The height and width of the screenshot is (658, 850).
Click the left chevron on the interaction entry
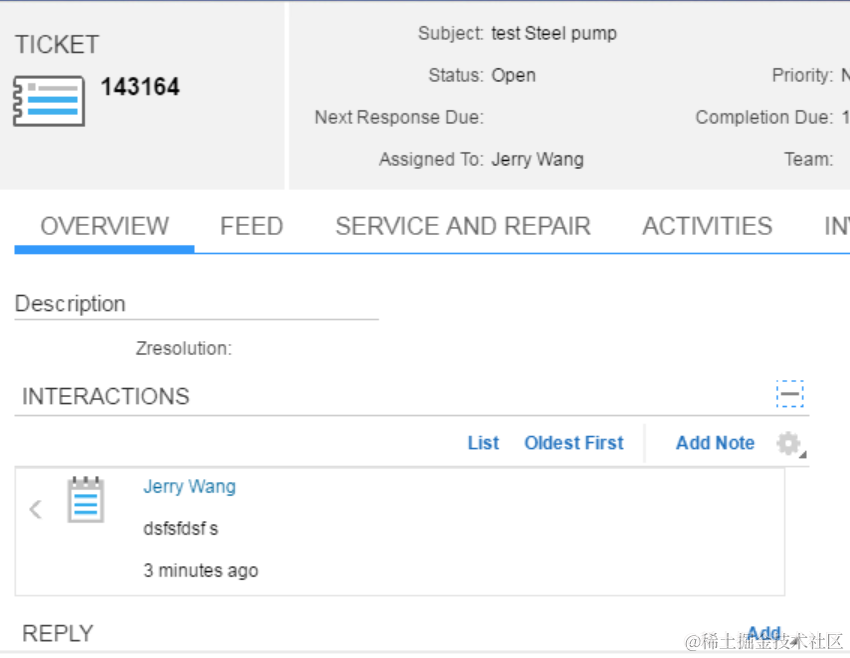[36, 509]
